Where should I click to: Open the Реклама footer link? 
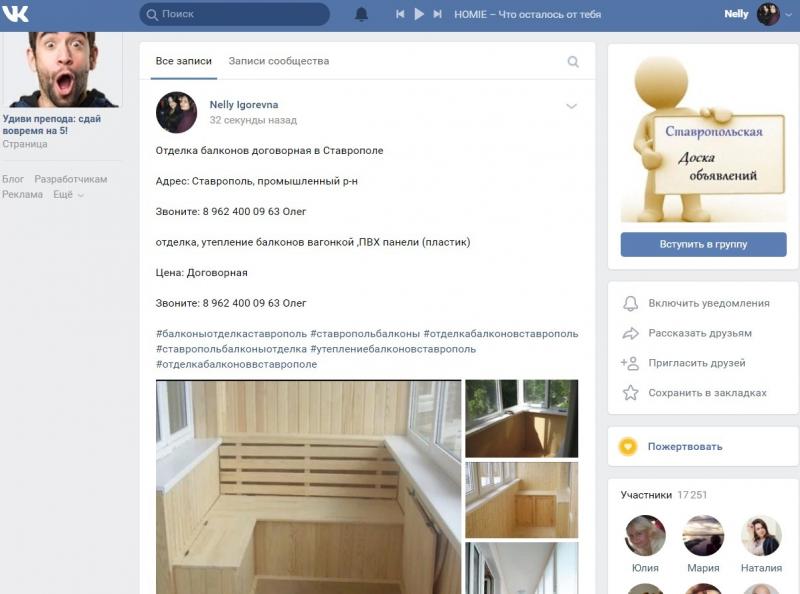tap(22, 194)
